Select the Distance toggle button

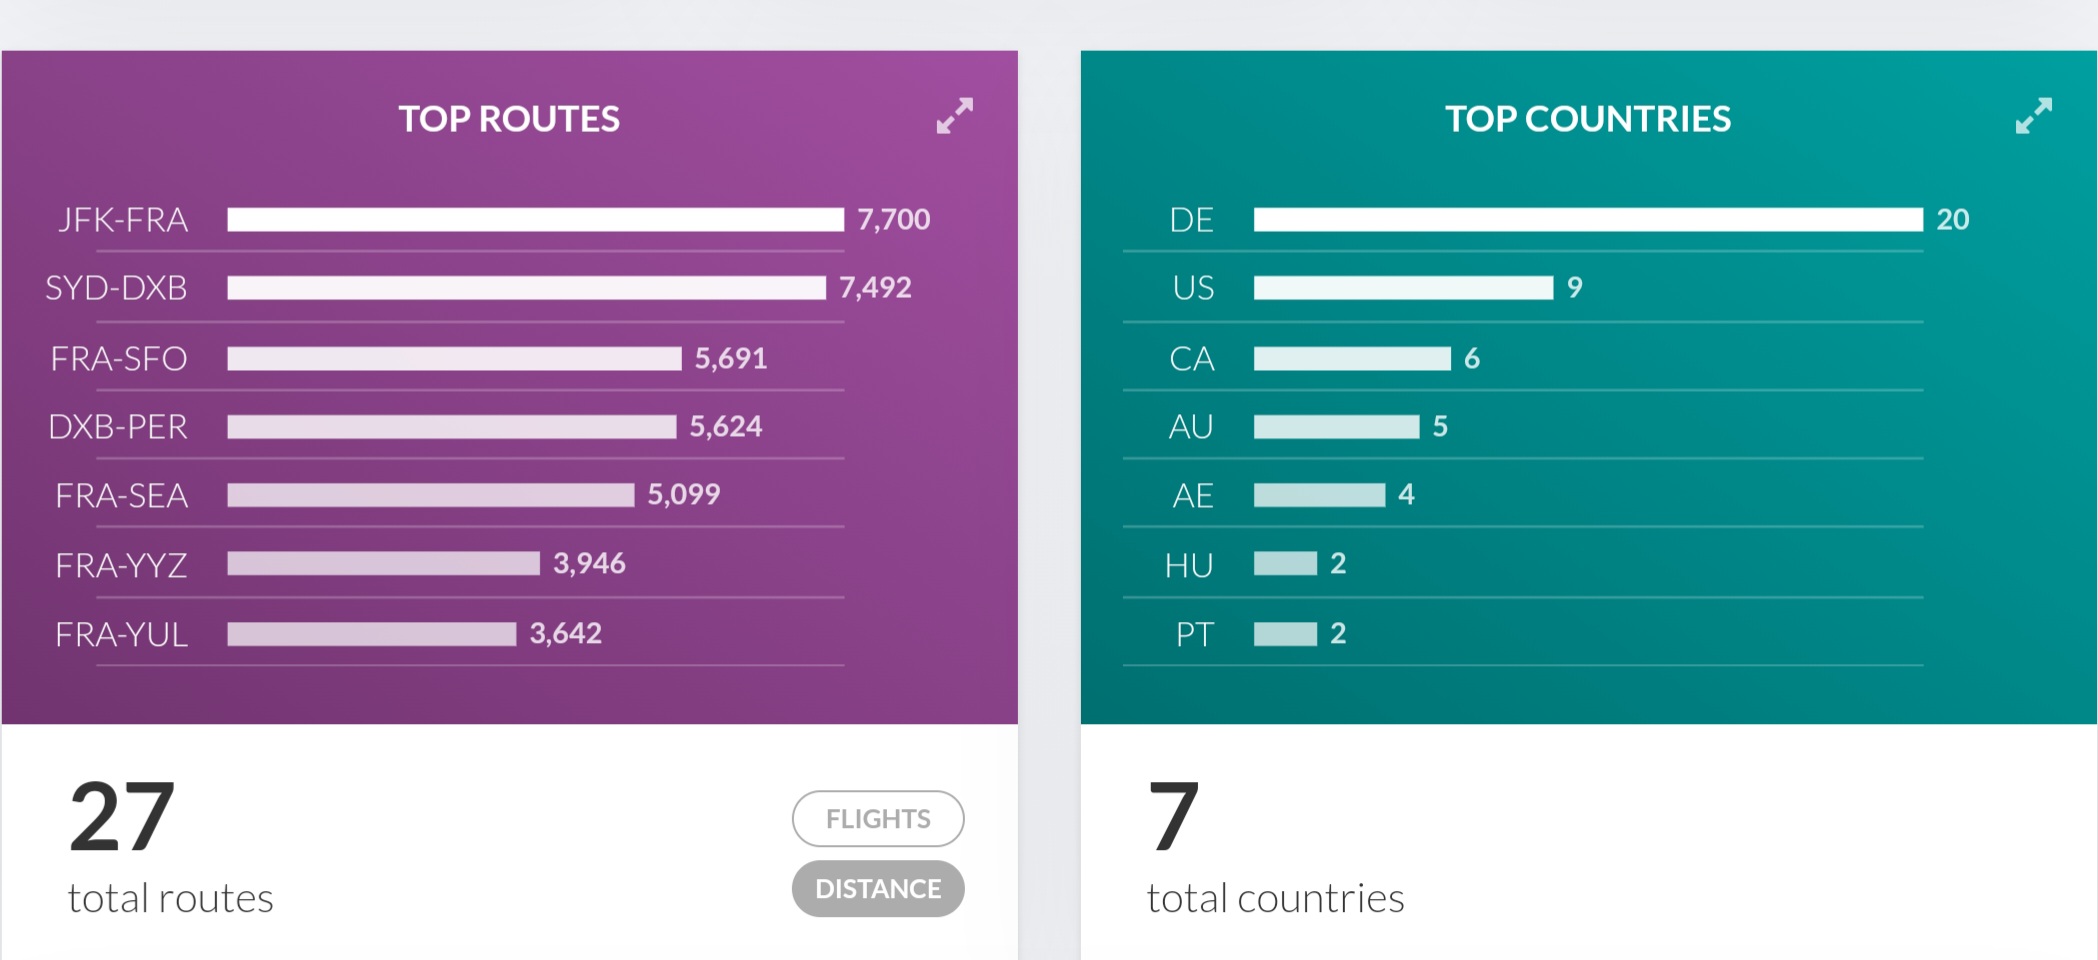(878, 889)
